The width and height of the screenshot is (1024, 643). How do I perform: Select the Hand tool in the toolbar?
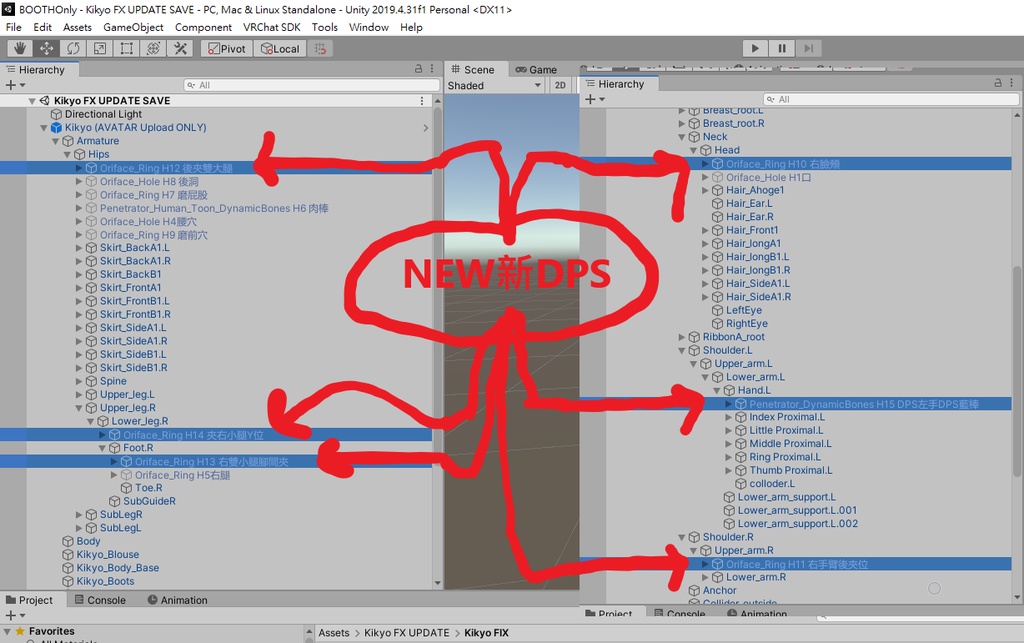coord(19,48)
